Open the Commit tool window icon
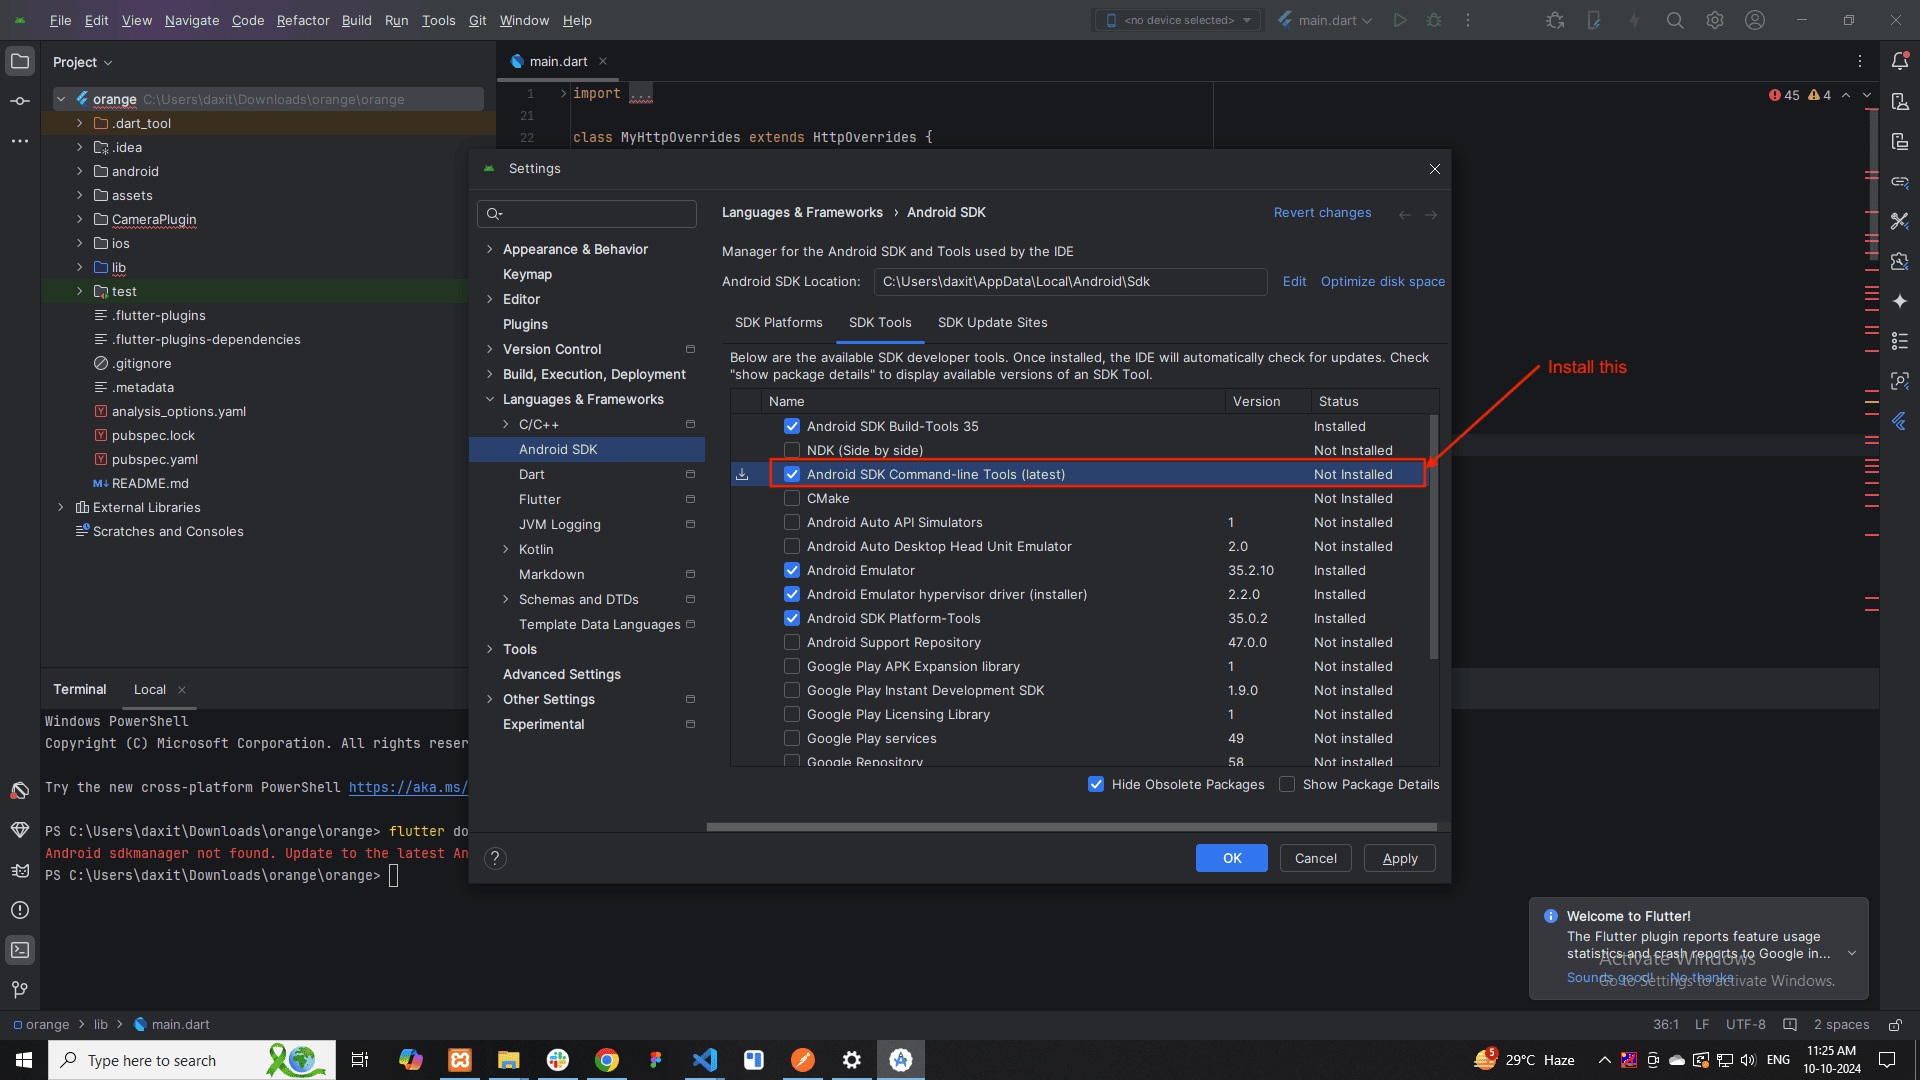The width and height of the screenshot is (1920, 1080). [x=20, y=101]
